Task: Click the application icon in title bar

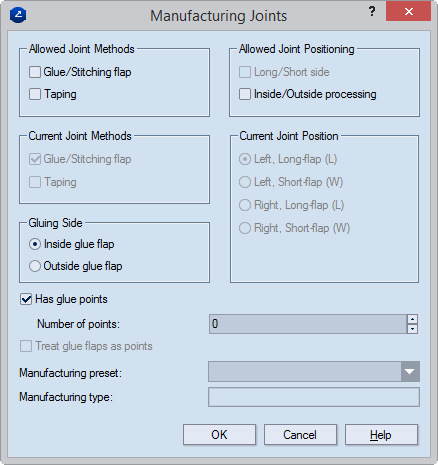Action: (18, 15)
